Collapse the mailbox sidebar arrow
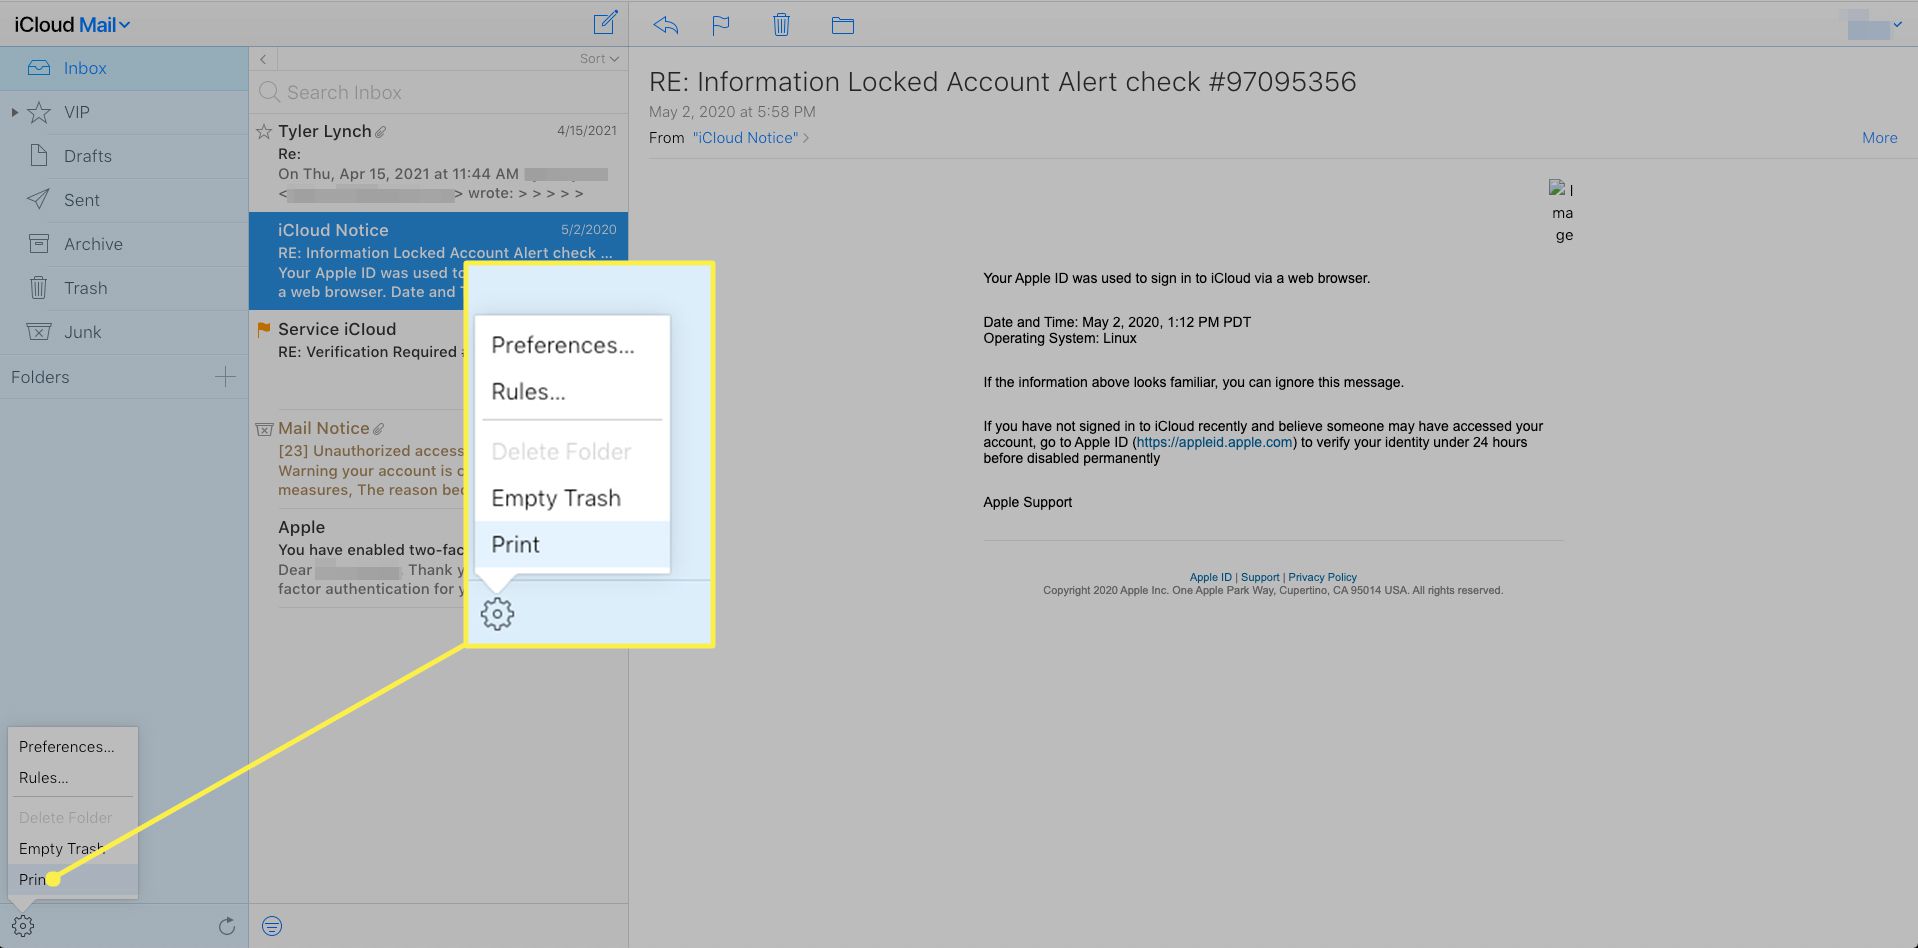 coord(263,59)
